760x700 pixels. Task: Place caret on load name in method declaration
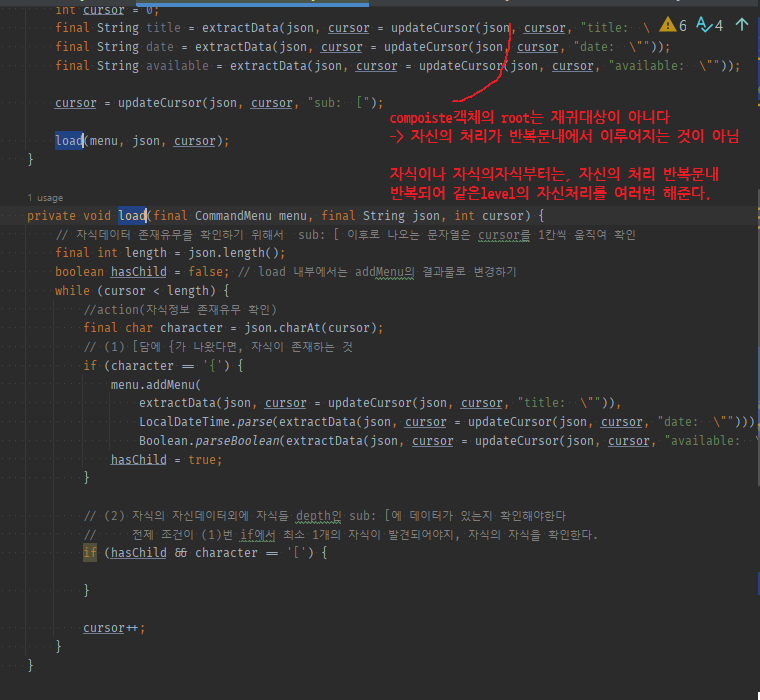tap(132, 216)
